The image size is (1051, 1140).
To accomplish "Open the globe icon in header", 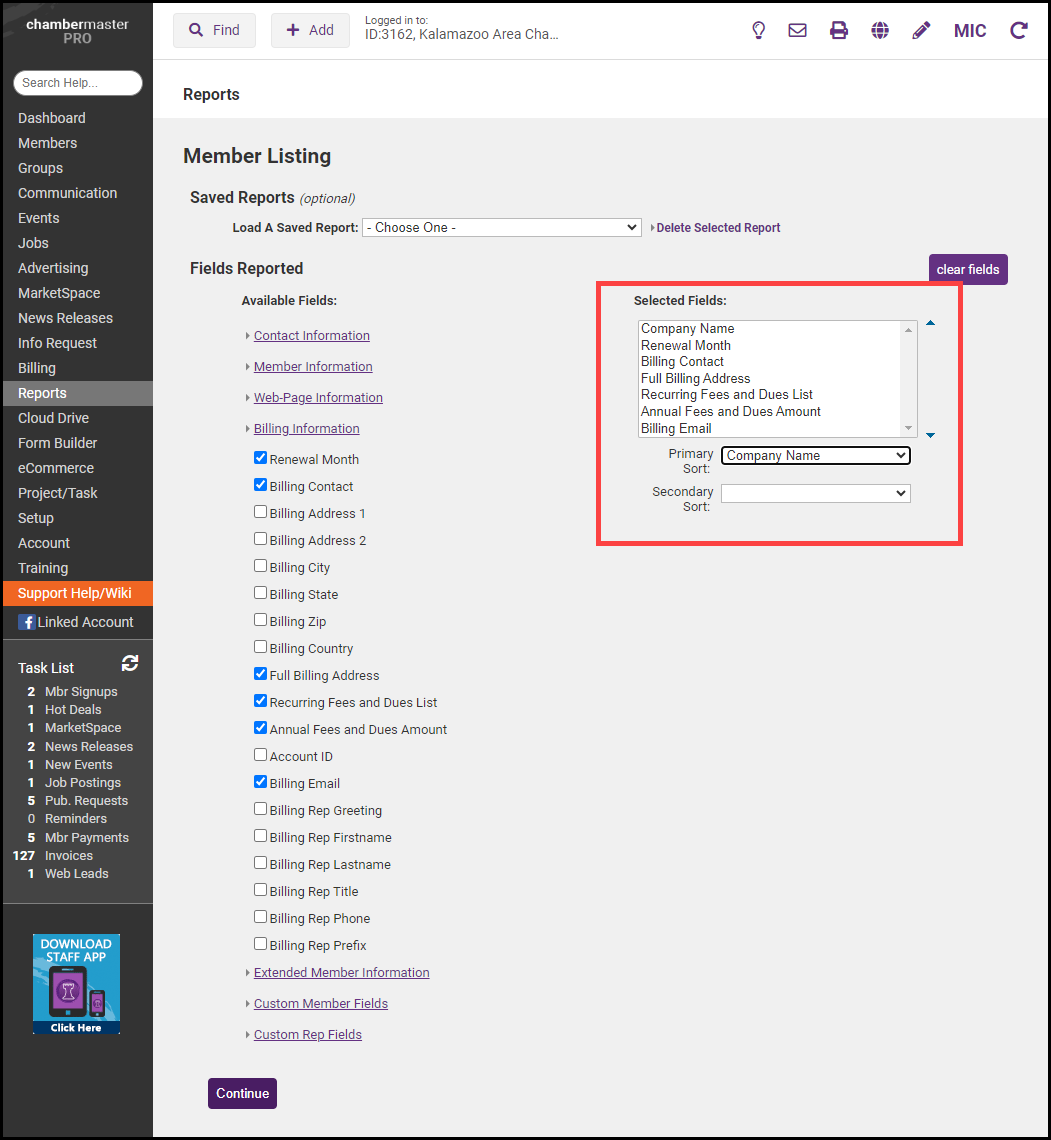I will tap(880, 30).
